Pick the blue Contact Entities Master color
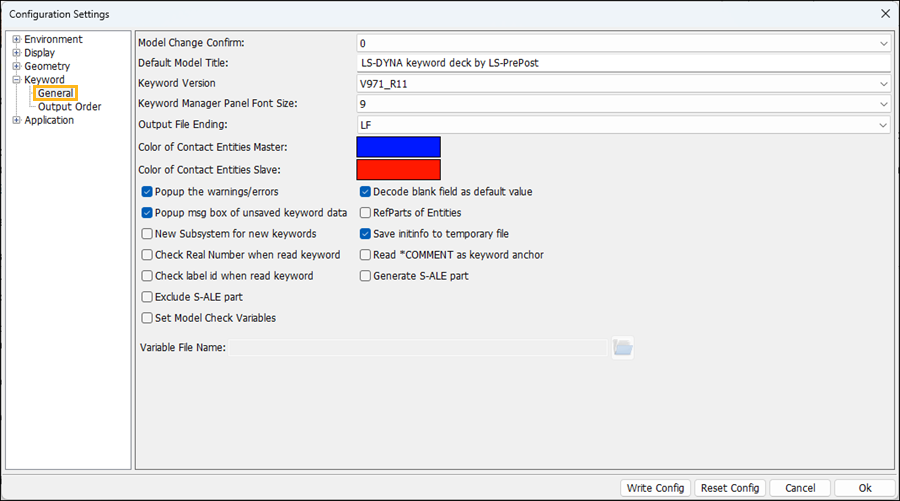The image size is (900, 501). [398, 147]
